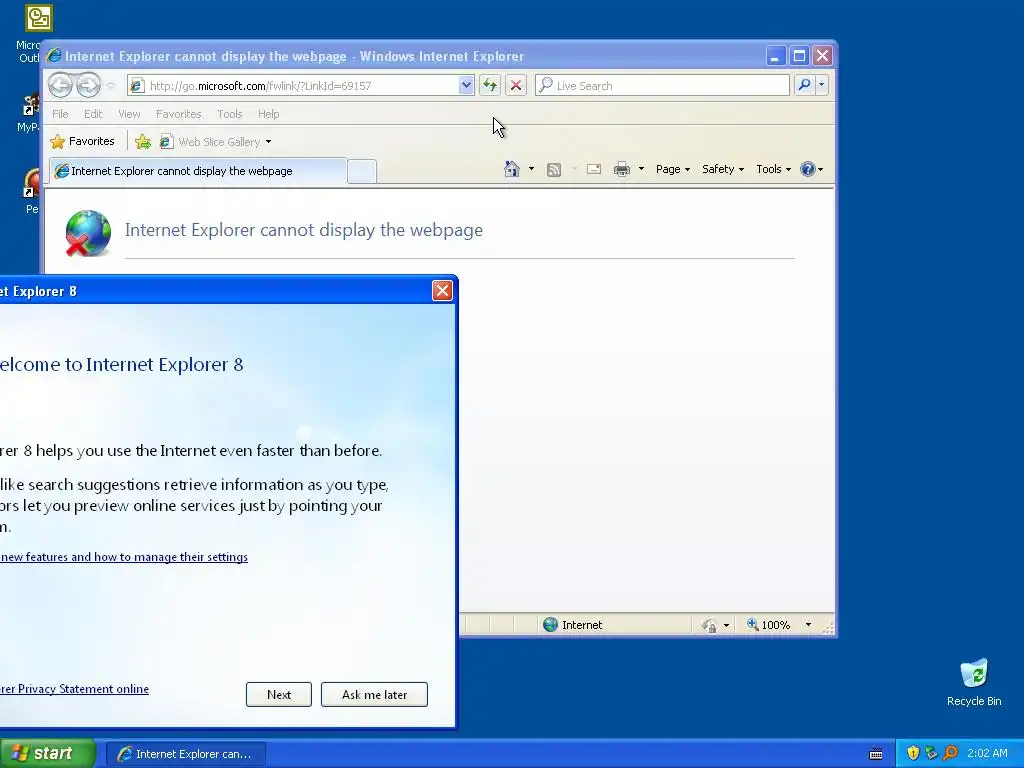Open new features and settings link
The width and height of the screenshot is (1024, 768).
click(x=124, y=557)
